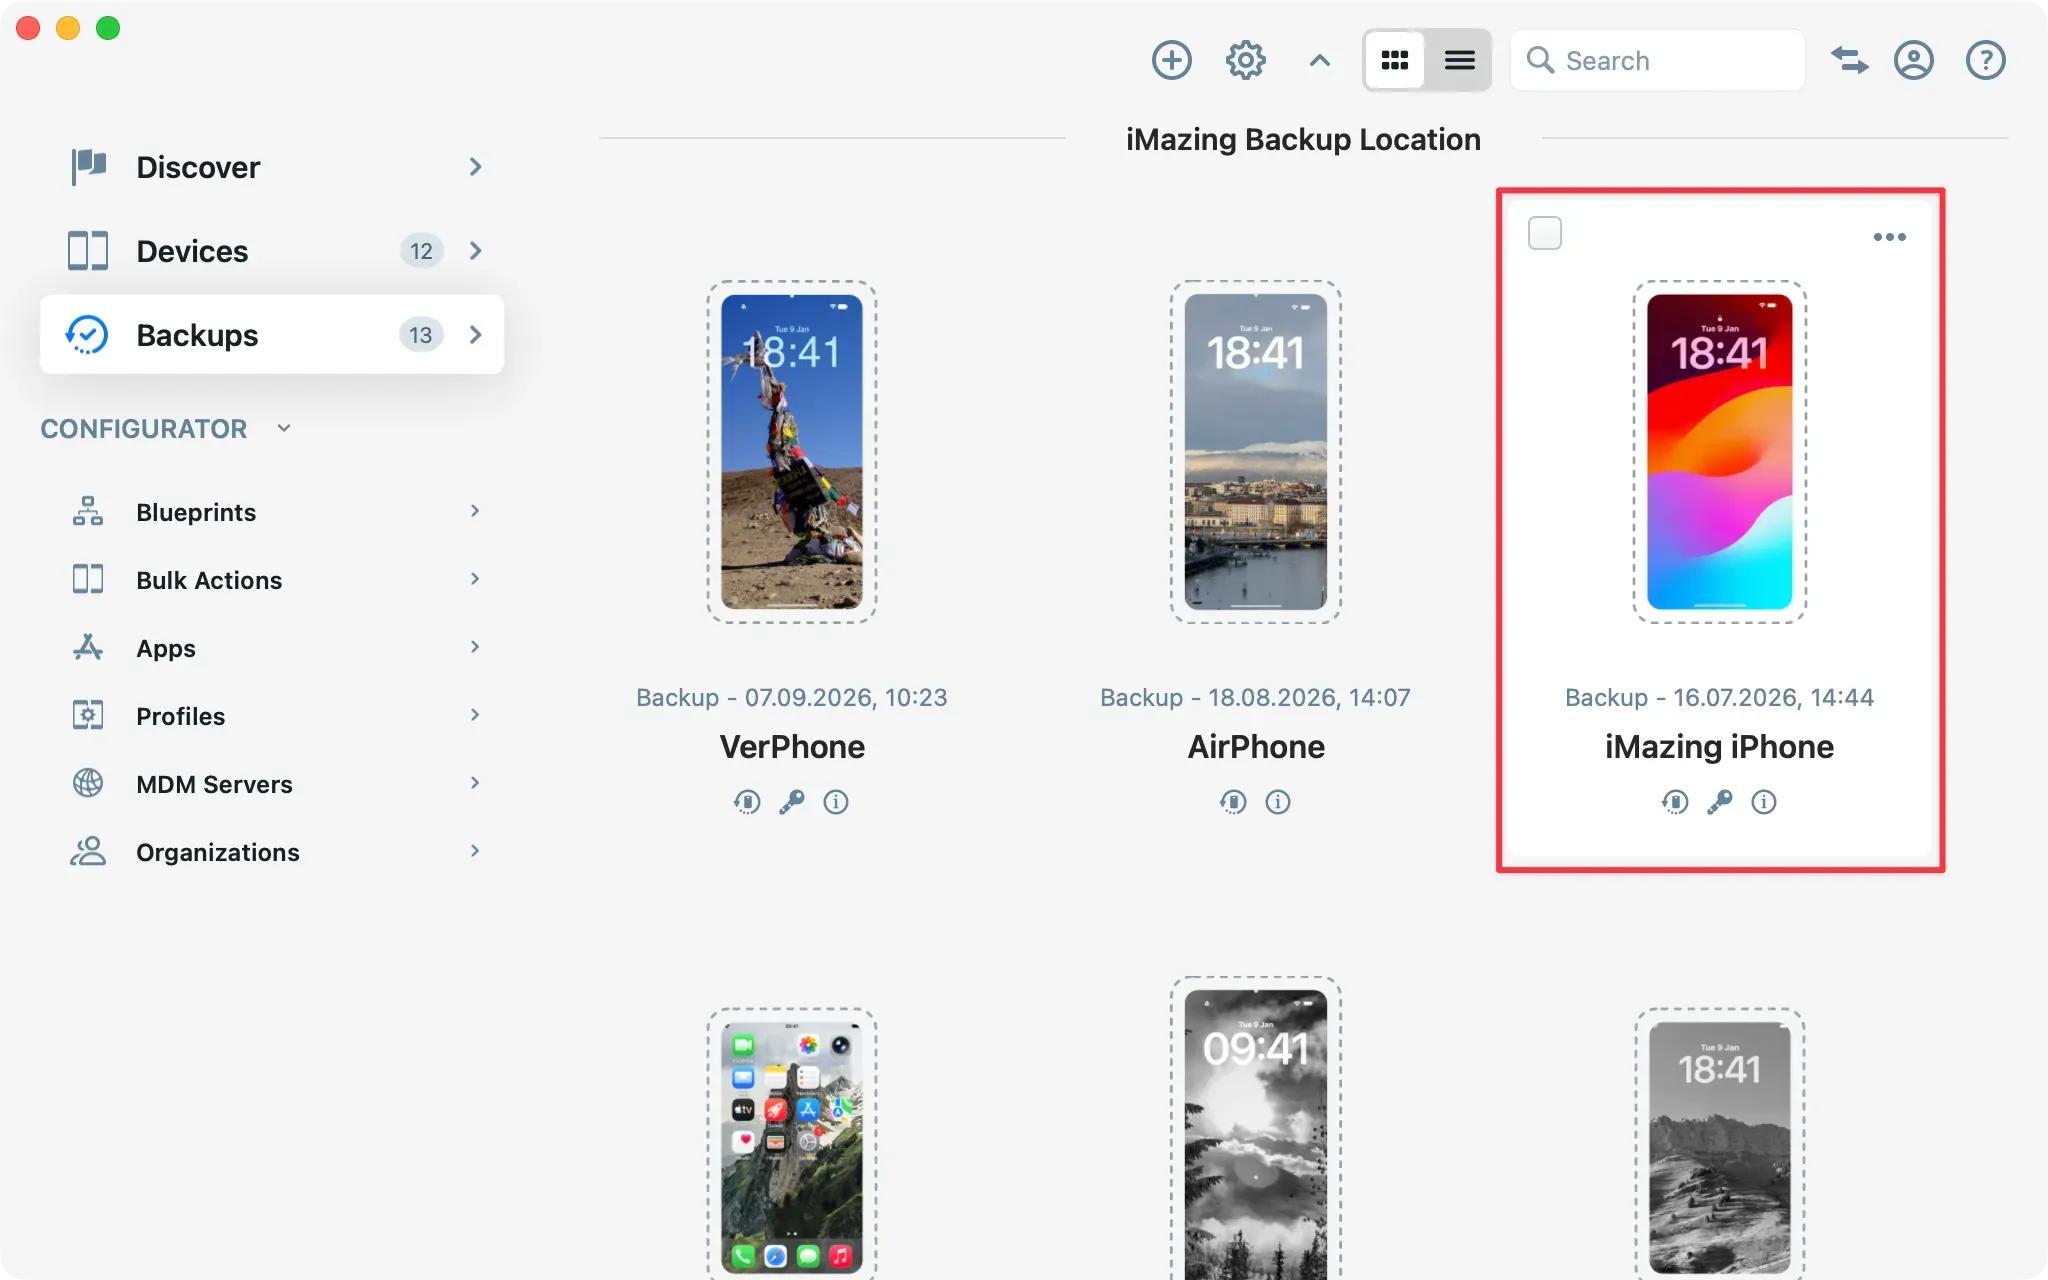The height and width of the screenshot is (1280, 2048).
Task: Click VerPhone encryption key icon
Action: point(792,802)
